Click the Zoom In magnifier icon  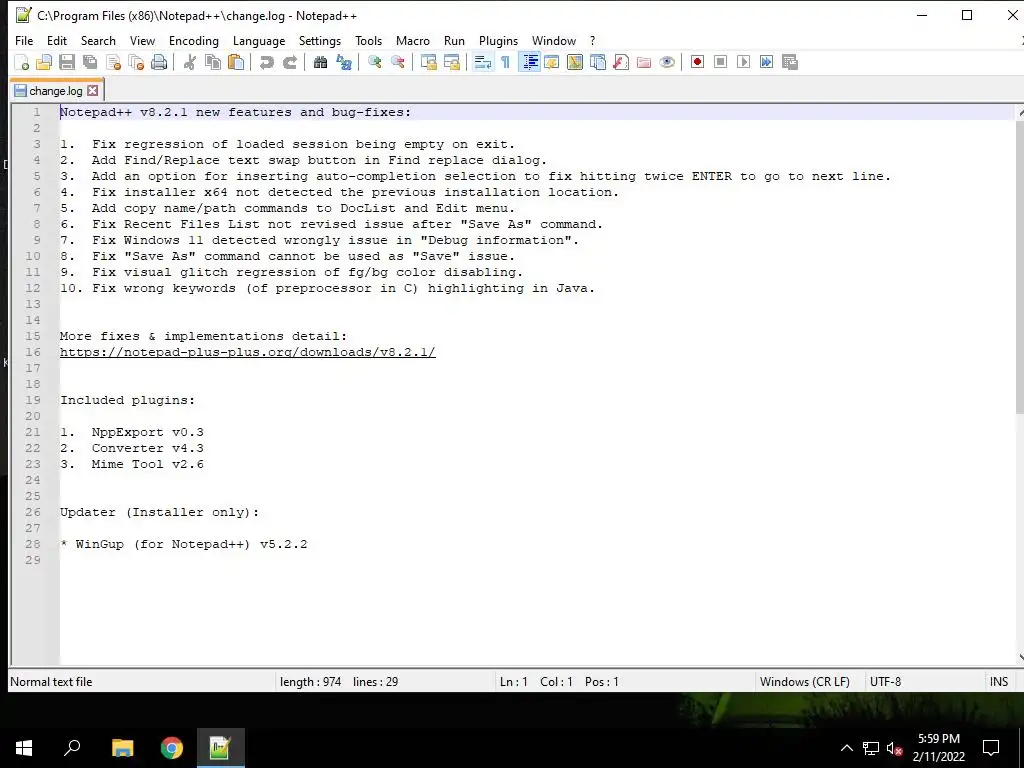(374, 63)
